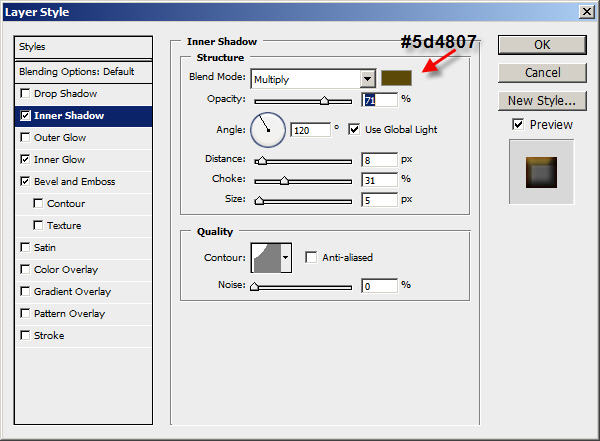This screenshot has height=441, width=600.
Task: Uncheck the Bevel and Emboss checkbox
Action: click(x=25, y=181)
